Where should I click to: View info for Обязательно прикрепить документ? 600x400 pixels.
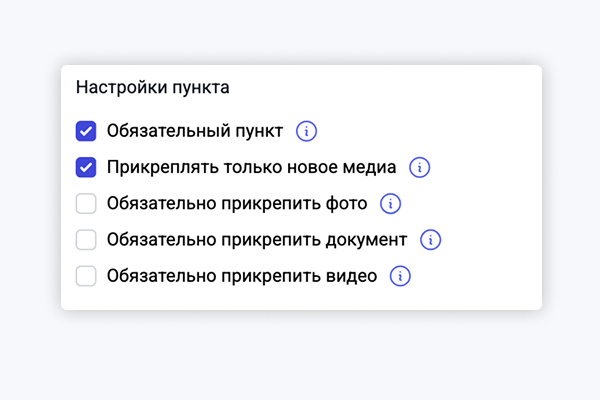pyautogui.click(x=431, y=240)
